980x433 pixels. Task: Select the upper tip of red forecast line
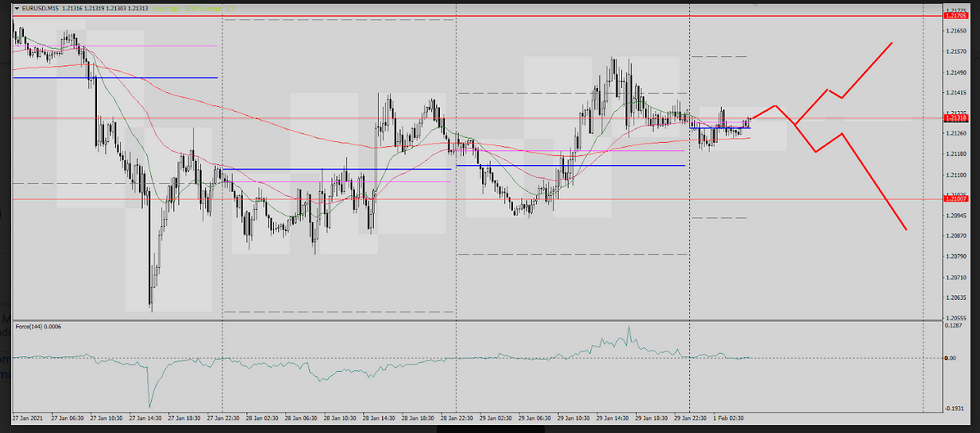point(891,43)
